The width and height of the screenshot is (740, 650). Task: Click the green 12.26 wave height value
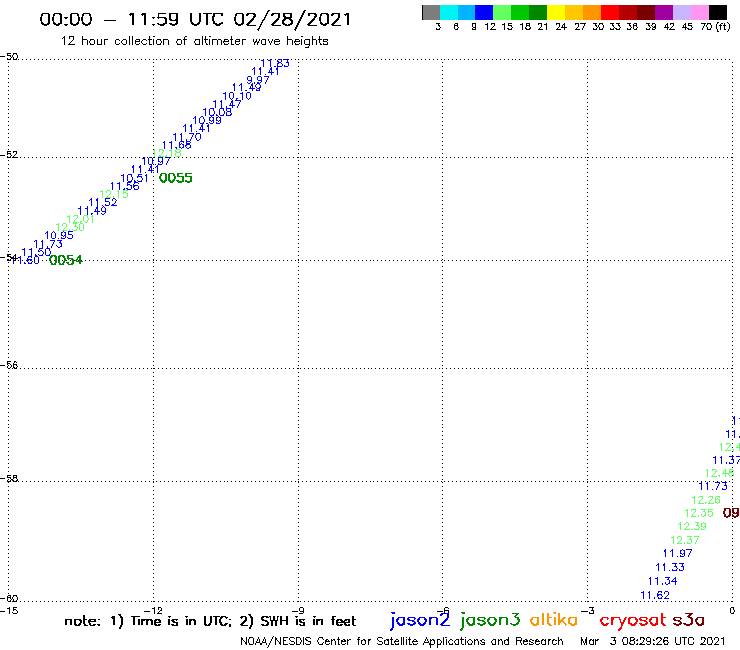point(706,500)
